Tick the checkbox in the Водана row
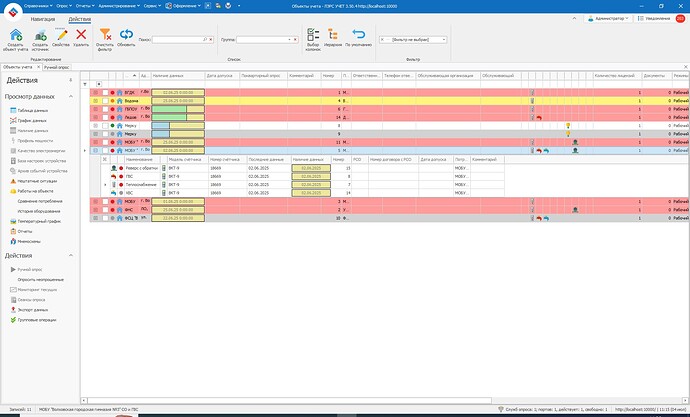 pyautogui.click(x=105, y=101)
